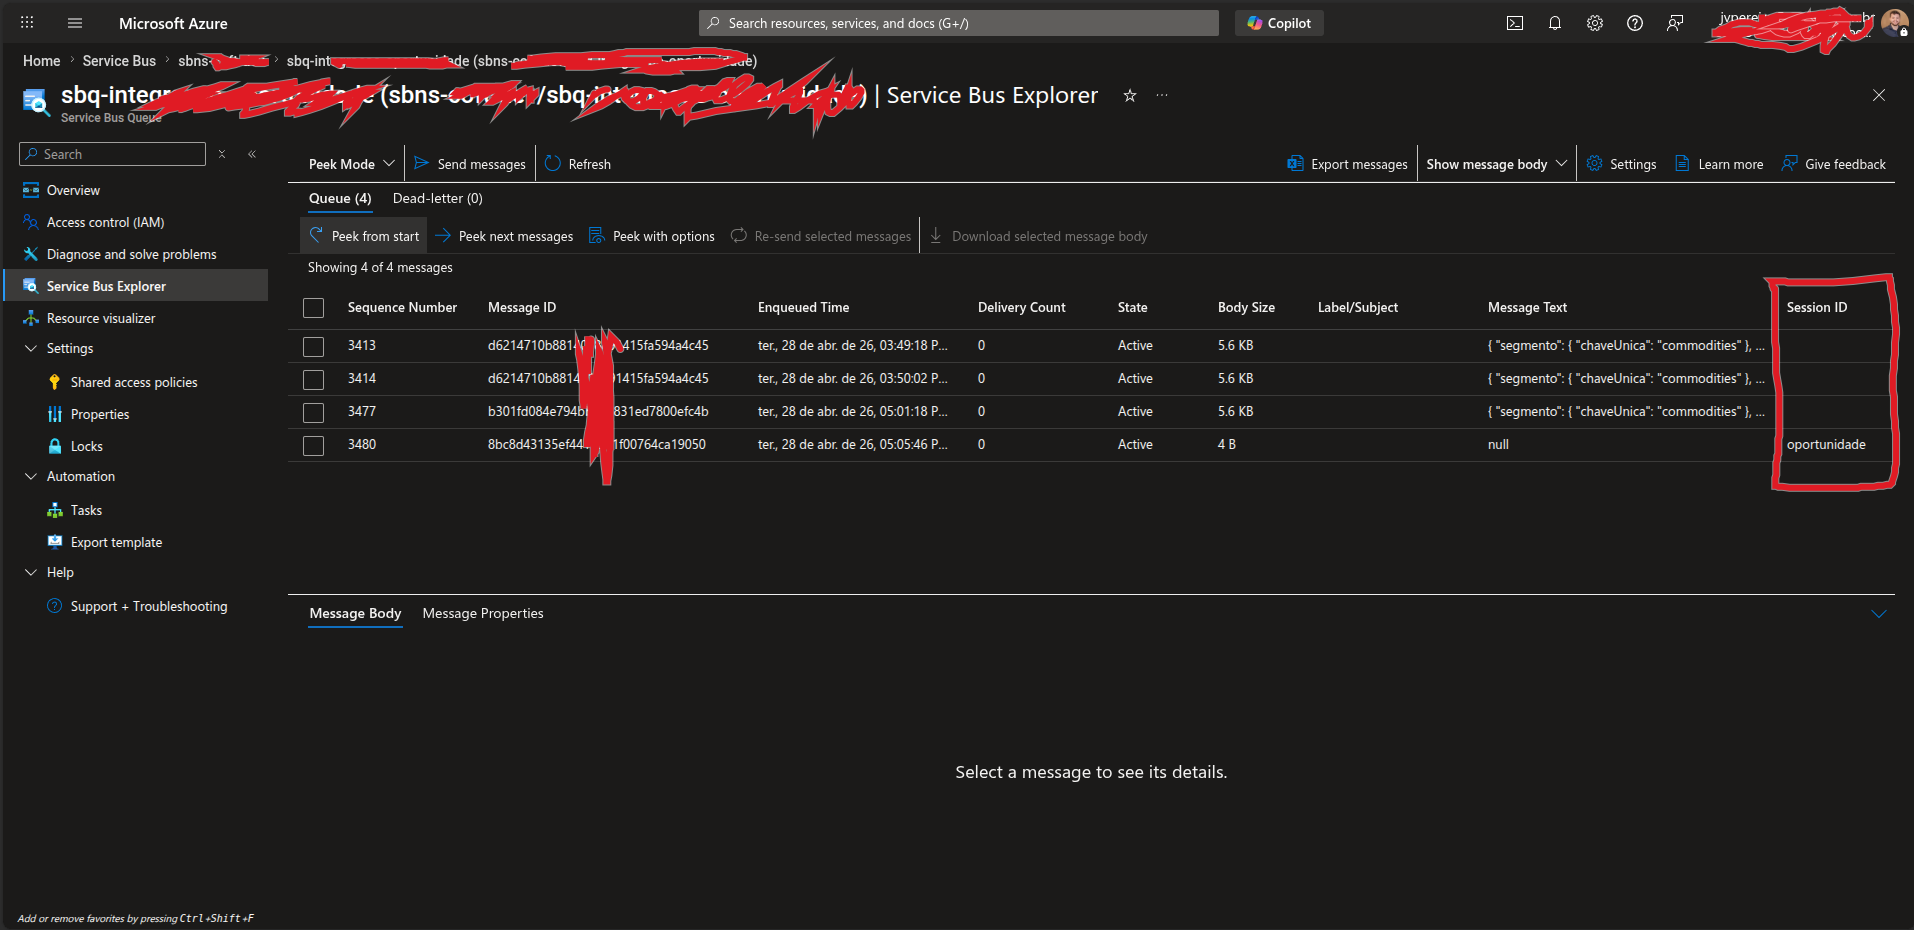1914x930 pixels.
Task: Click Download selected message body
Action: tap(1038, 236)
